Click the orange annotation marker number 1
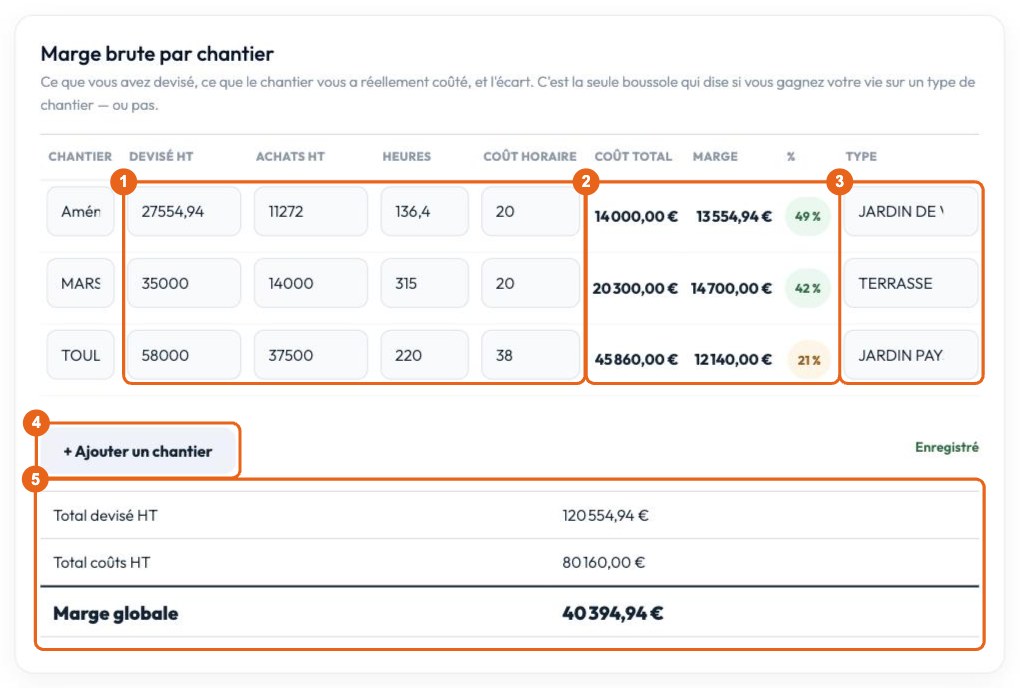Screen dimensions: 1020x688 [124, 181]
